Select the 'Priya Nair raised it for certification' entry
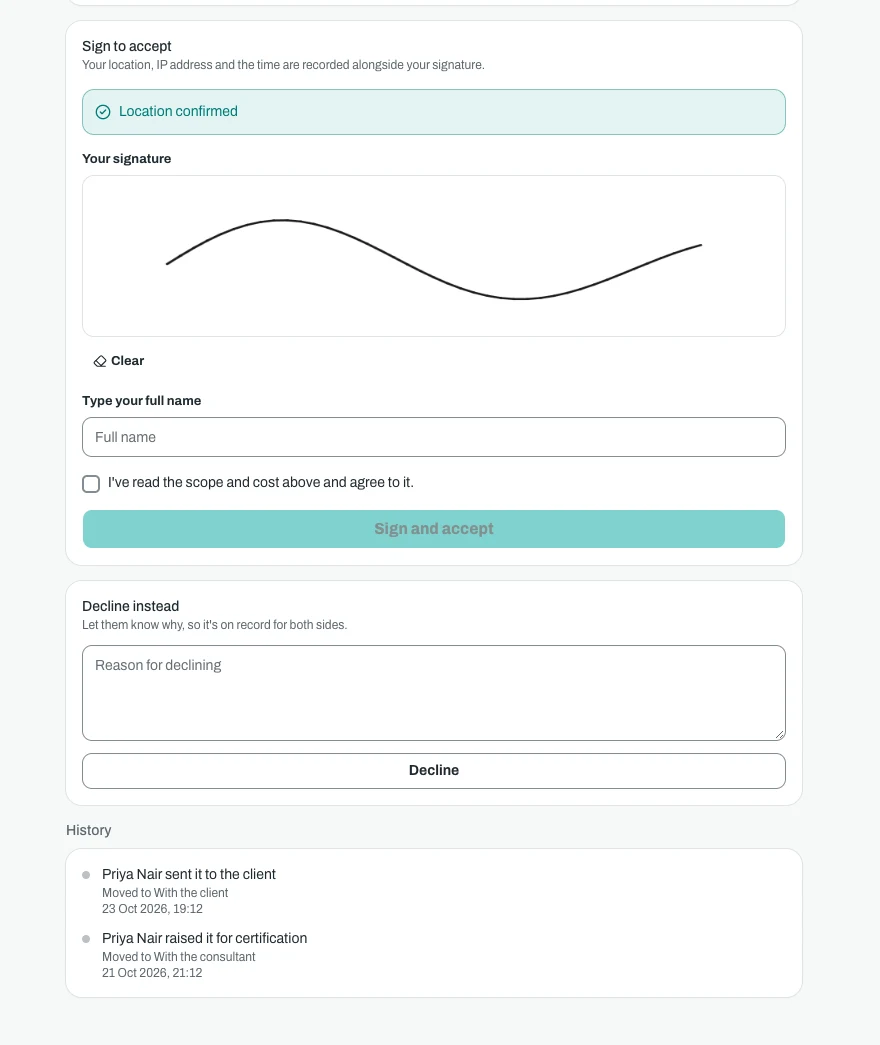880x1045 pixels. [205, 938]
